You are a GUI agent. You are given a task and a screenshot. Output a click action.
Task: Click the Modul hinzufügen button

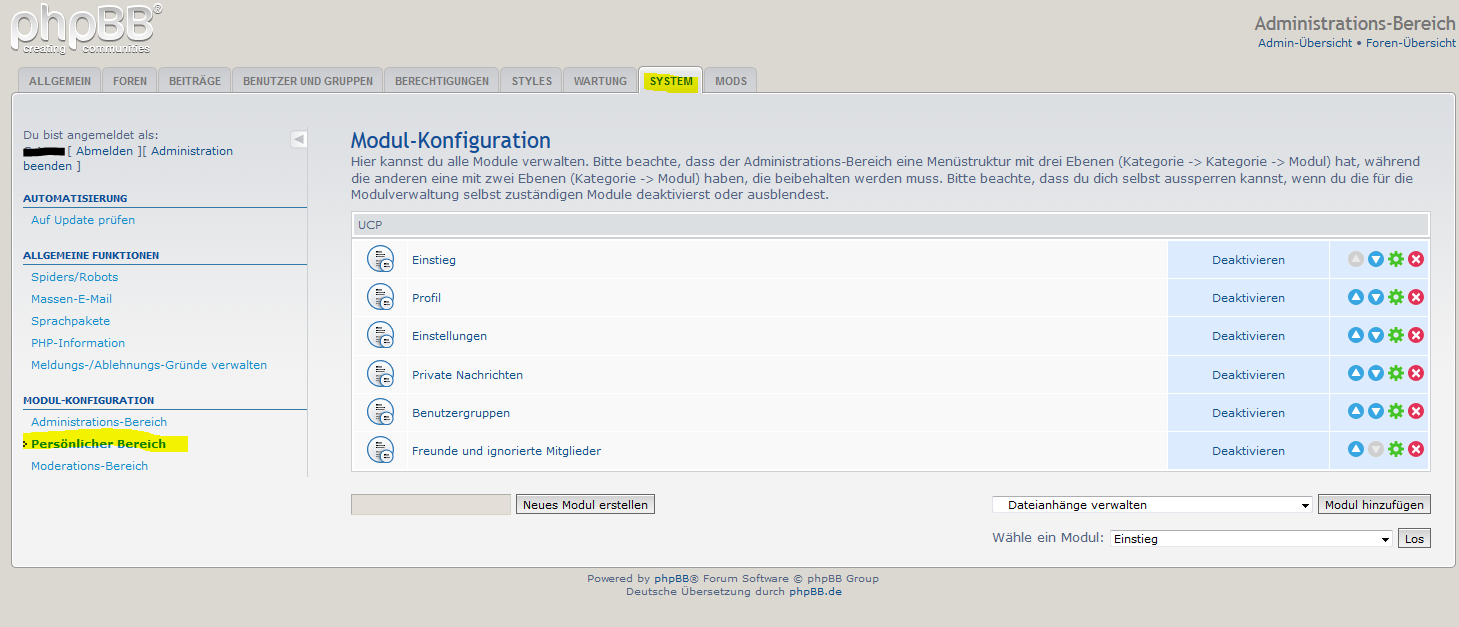coord(1374,505)
